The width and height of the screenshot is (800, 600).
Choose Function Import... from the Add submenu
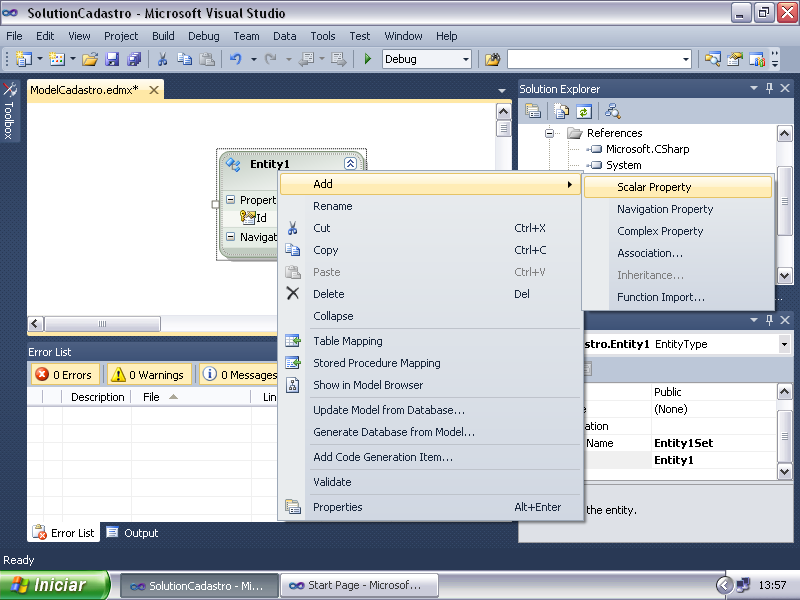click(x=678, y=297)
